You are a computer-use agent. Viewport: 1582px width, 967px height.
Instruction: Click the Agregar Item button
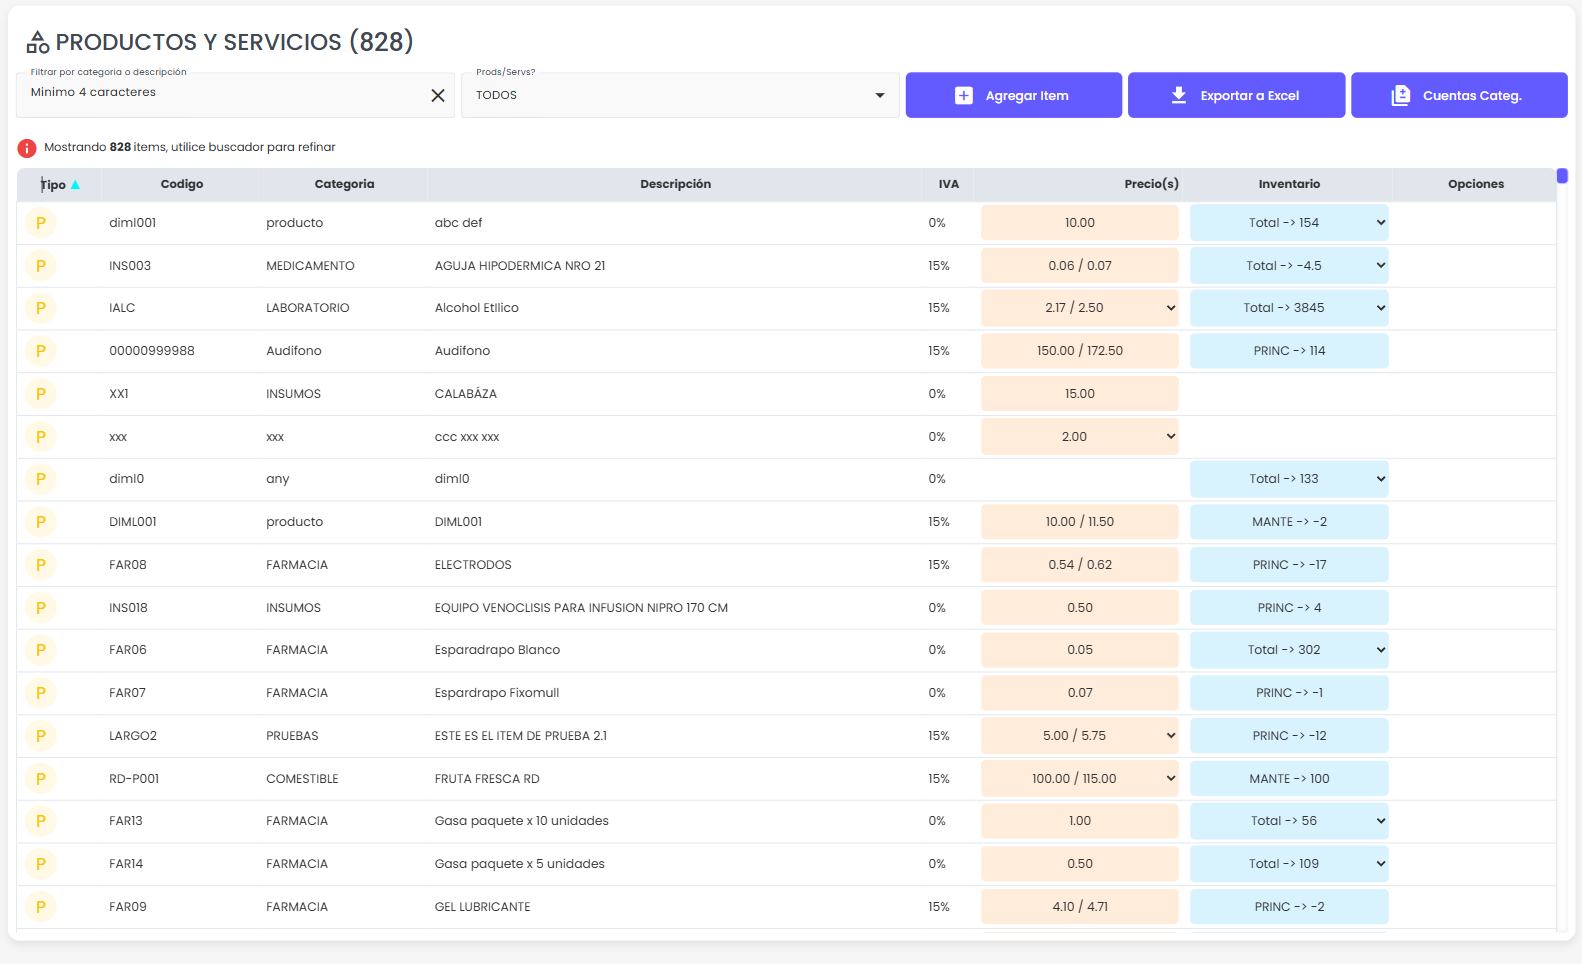click(1013, 96)
